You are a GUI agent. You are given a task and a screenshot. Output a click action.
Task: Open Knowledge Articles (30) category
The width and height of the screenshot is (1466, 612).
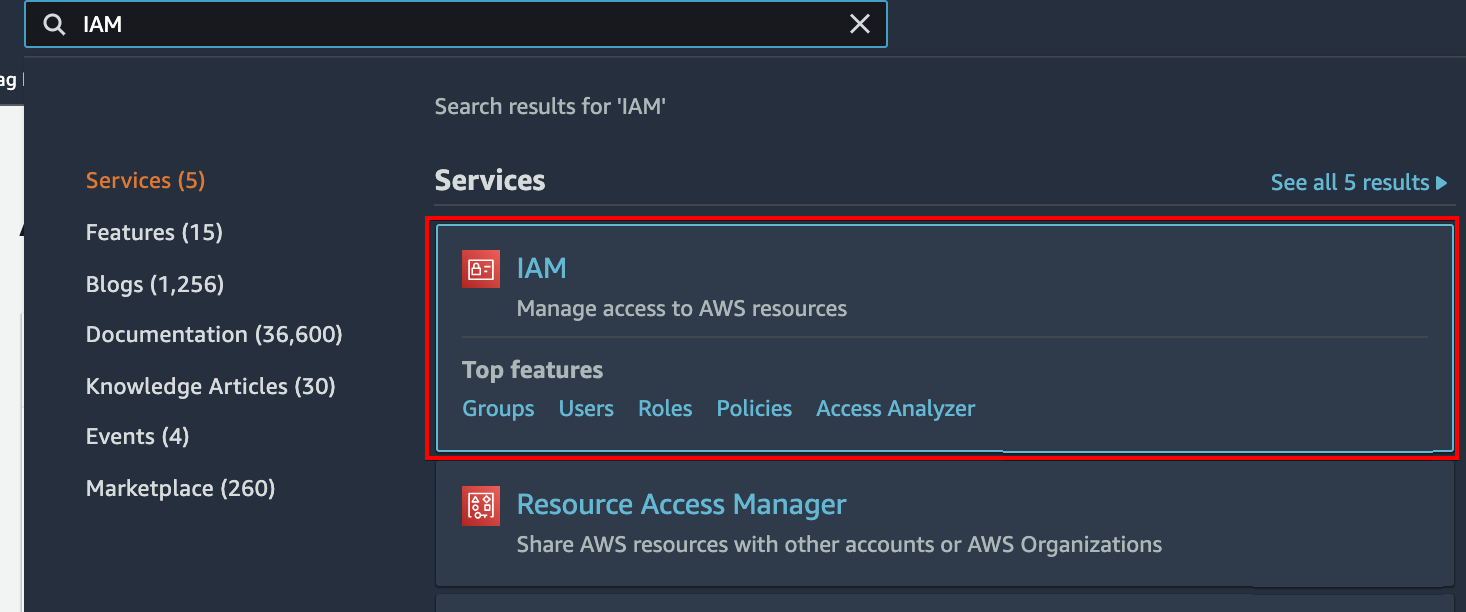(211, 386)
